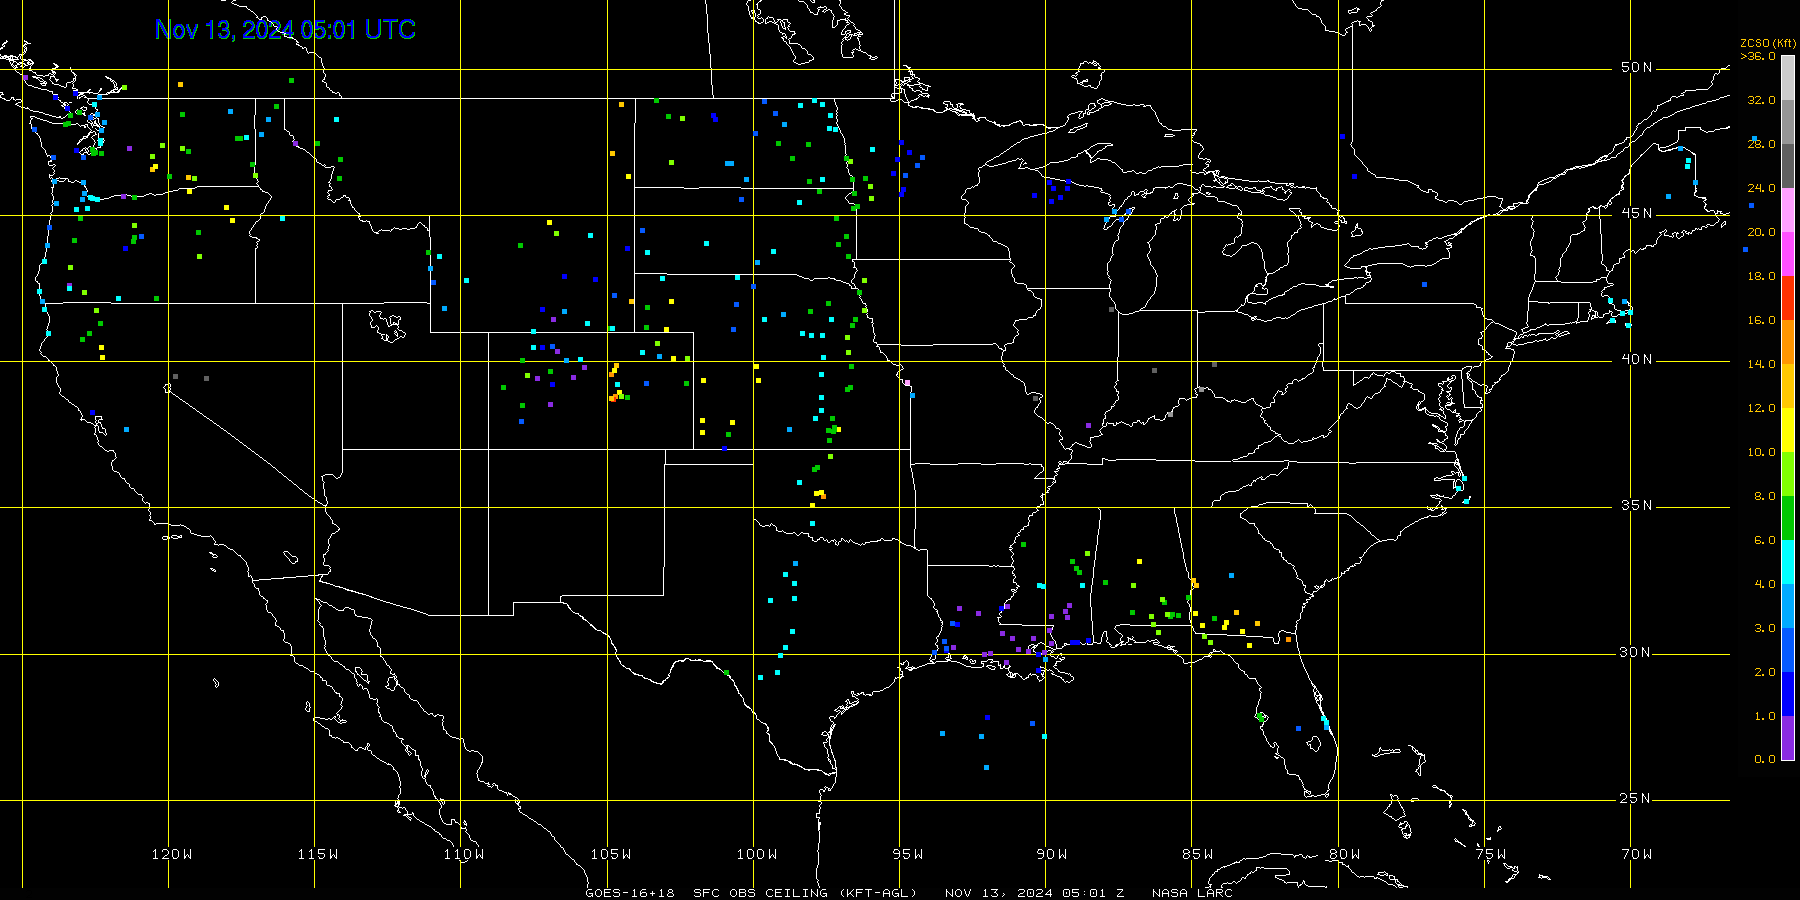Image resolution: width=1800 pixels, height=900 pixels.
Task: Click the '4.0' legend value
Action: (x=1764, y=584)
